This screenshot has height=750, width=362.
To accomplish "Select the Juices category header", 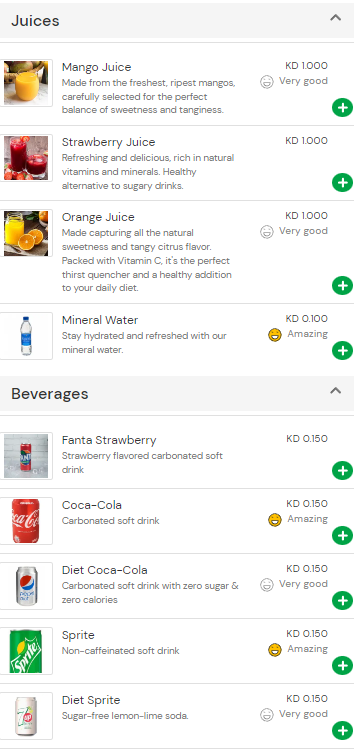I will click(x=177, y=21).
